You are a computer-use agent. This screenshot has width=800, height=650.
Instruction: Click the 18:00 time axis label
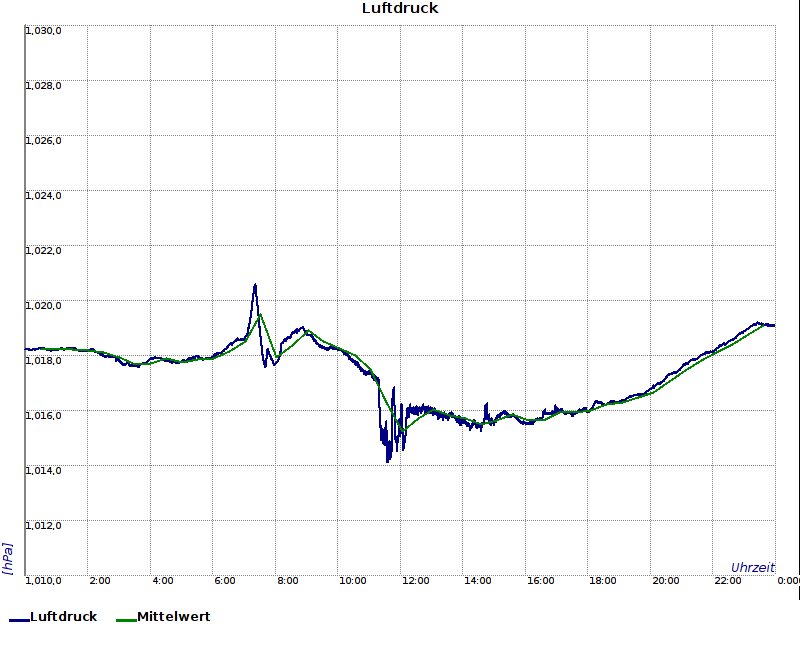pos(603,581)
